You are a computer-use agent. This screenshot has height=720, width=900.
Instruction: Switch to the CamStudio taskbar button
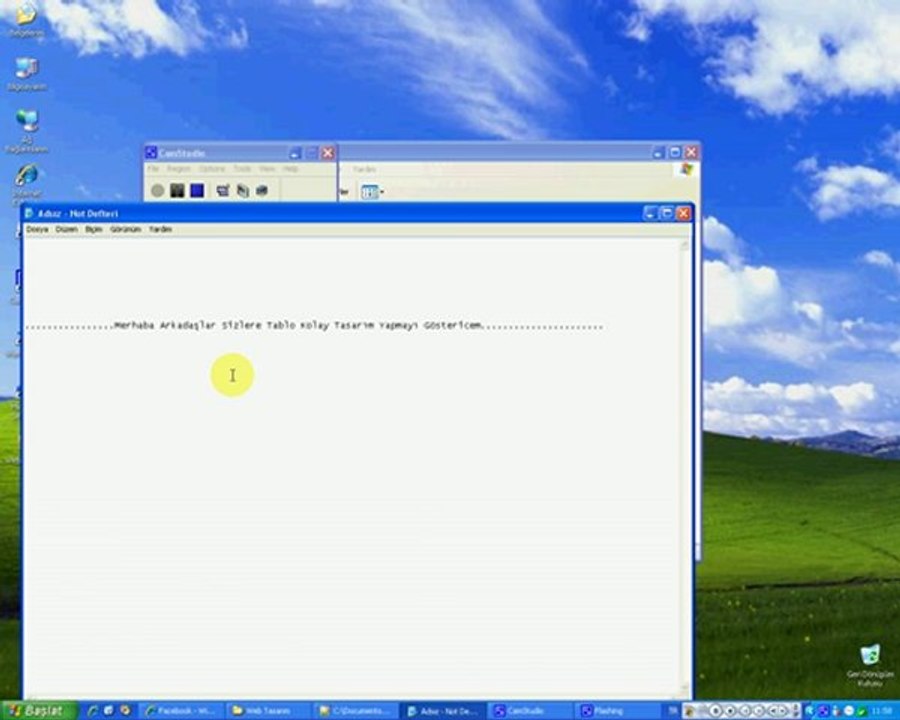pyautogui.click(x=530, y=711)
